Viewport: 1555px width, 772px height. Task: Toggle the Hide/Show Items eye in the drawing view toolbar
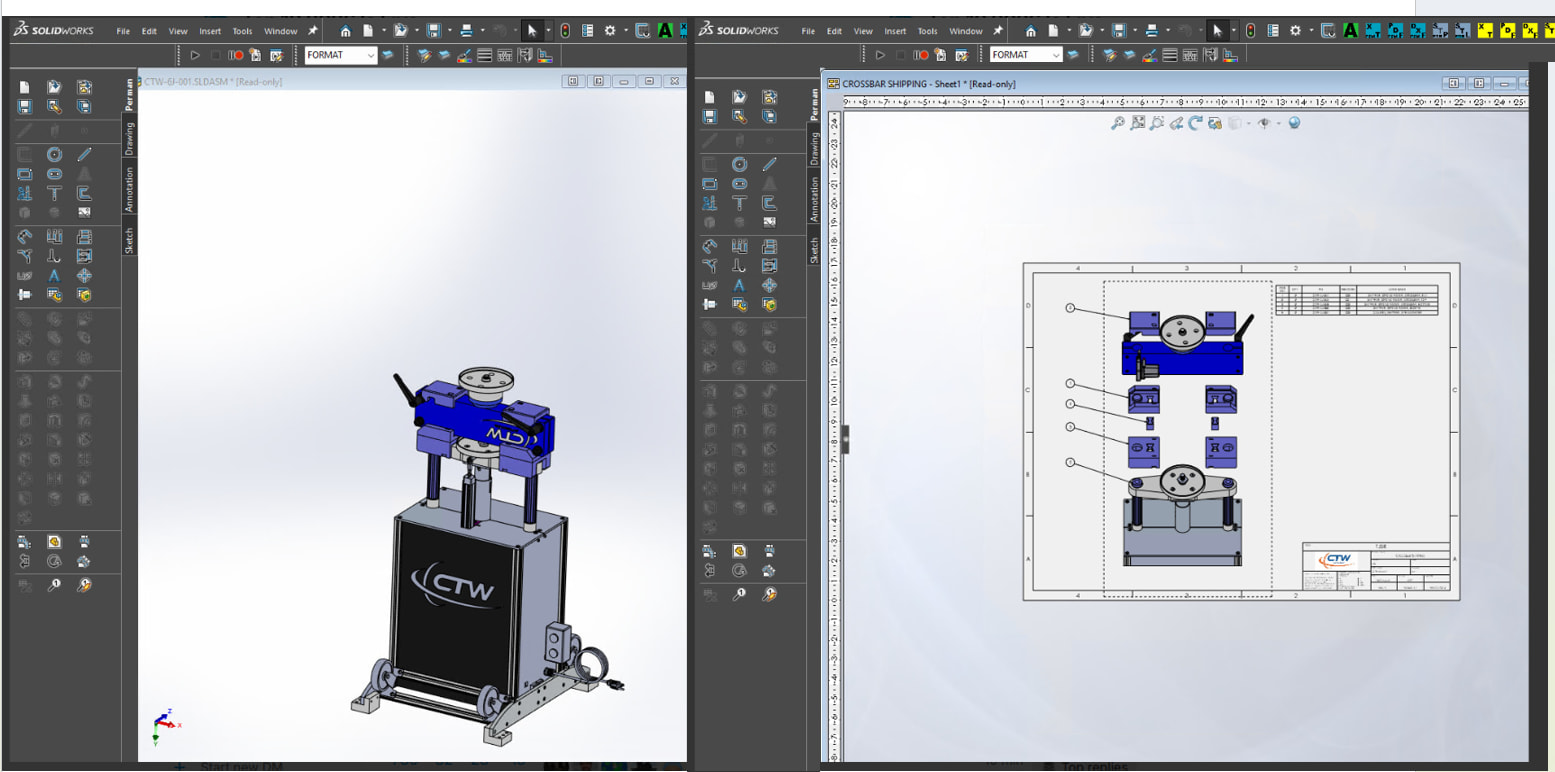1264,123
